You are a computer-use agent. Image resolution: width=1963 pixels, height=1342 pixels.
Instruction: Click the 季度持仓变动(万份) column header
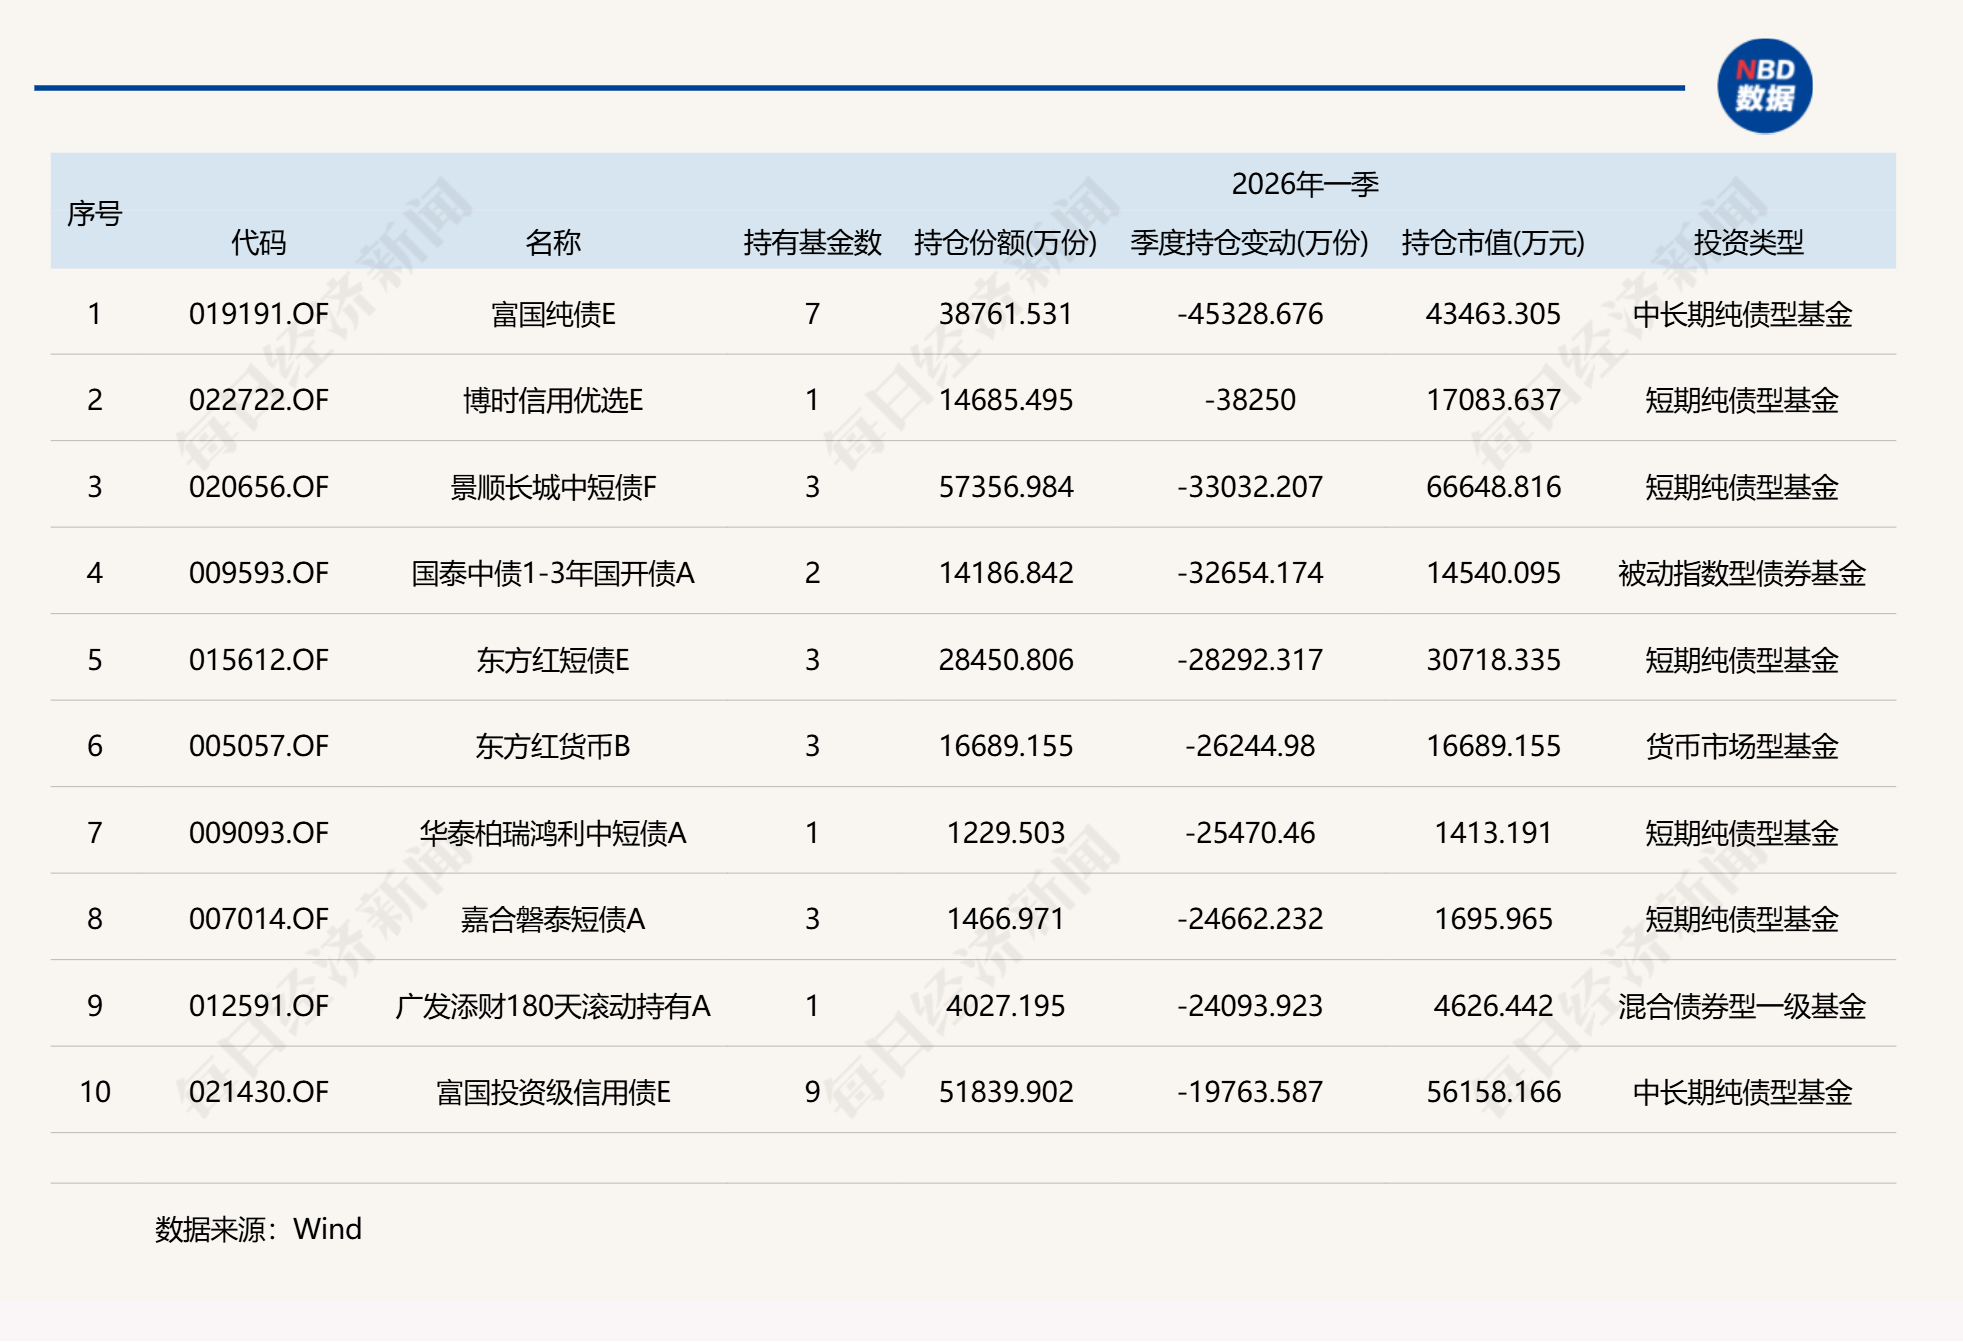[1247, 243]
